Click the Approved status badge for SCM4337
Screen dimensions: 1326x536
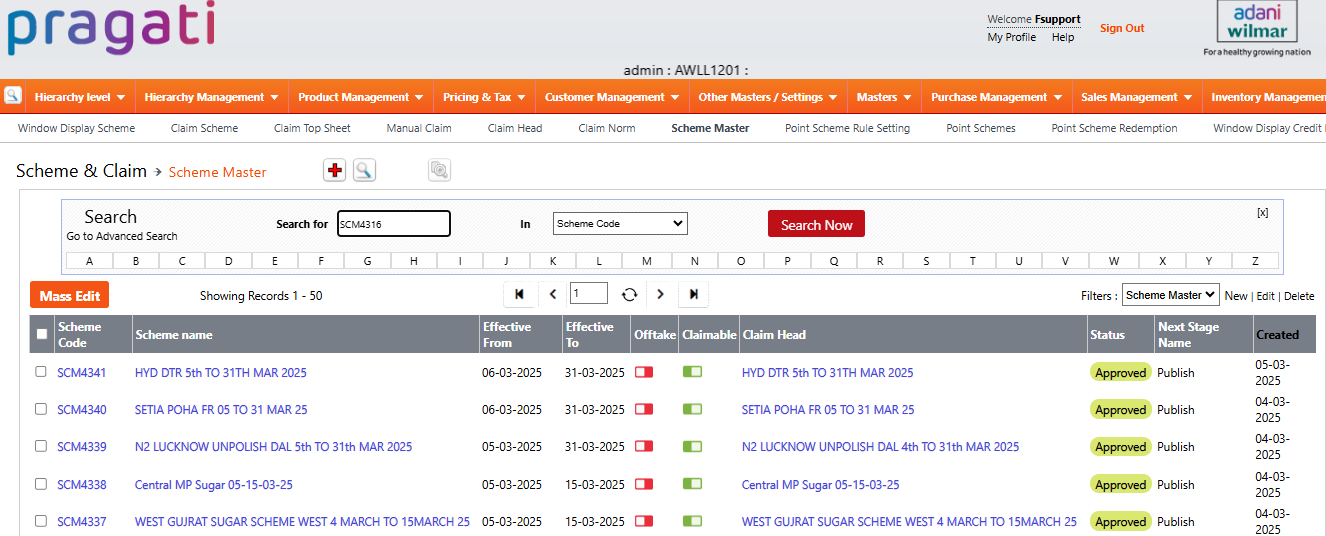point(1120,522)
